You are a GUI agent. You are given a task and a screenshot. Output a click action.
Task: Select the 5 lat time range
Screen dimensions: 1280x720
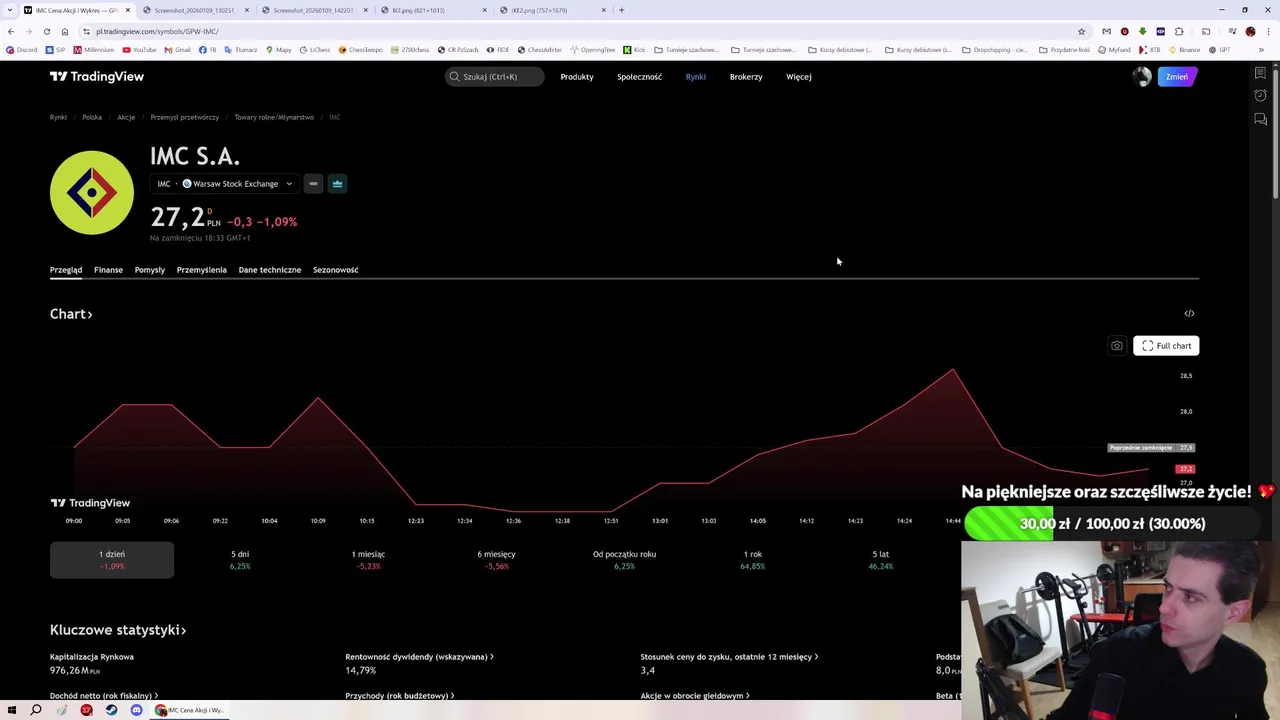[881, 560]
